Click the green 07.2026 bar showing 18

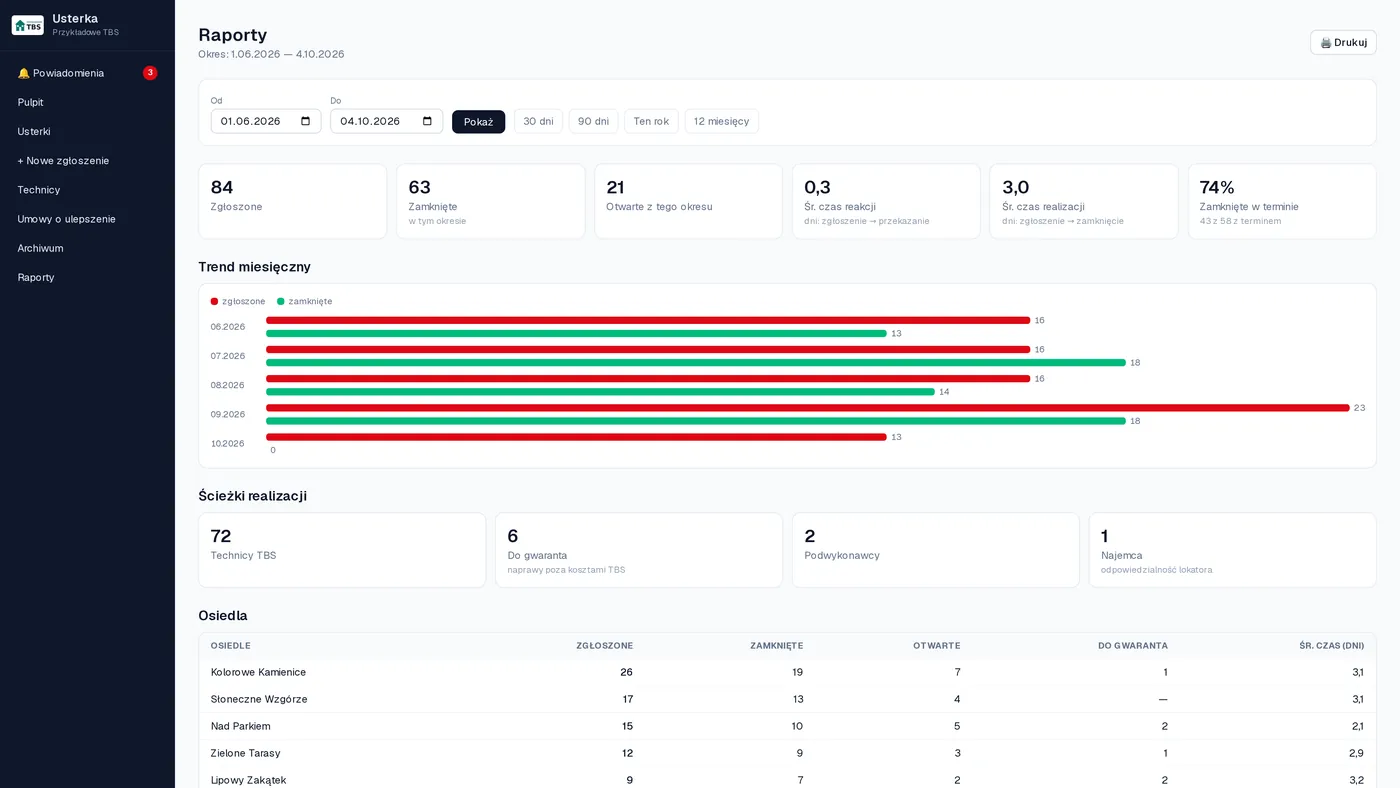click(x=696, y=363)
